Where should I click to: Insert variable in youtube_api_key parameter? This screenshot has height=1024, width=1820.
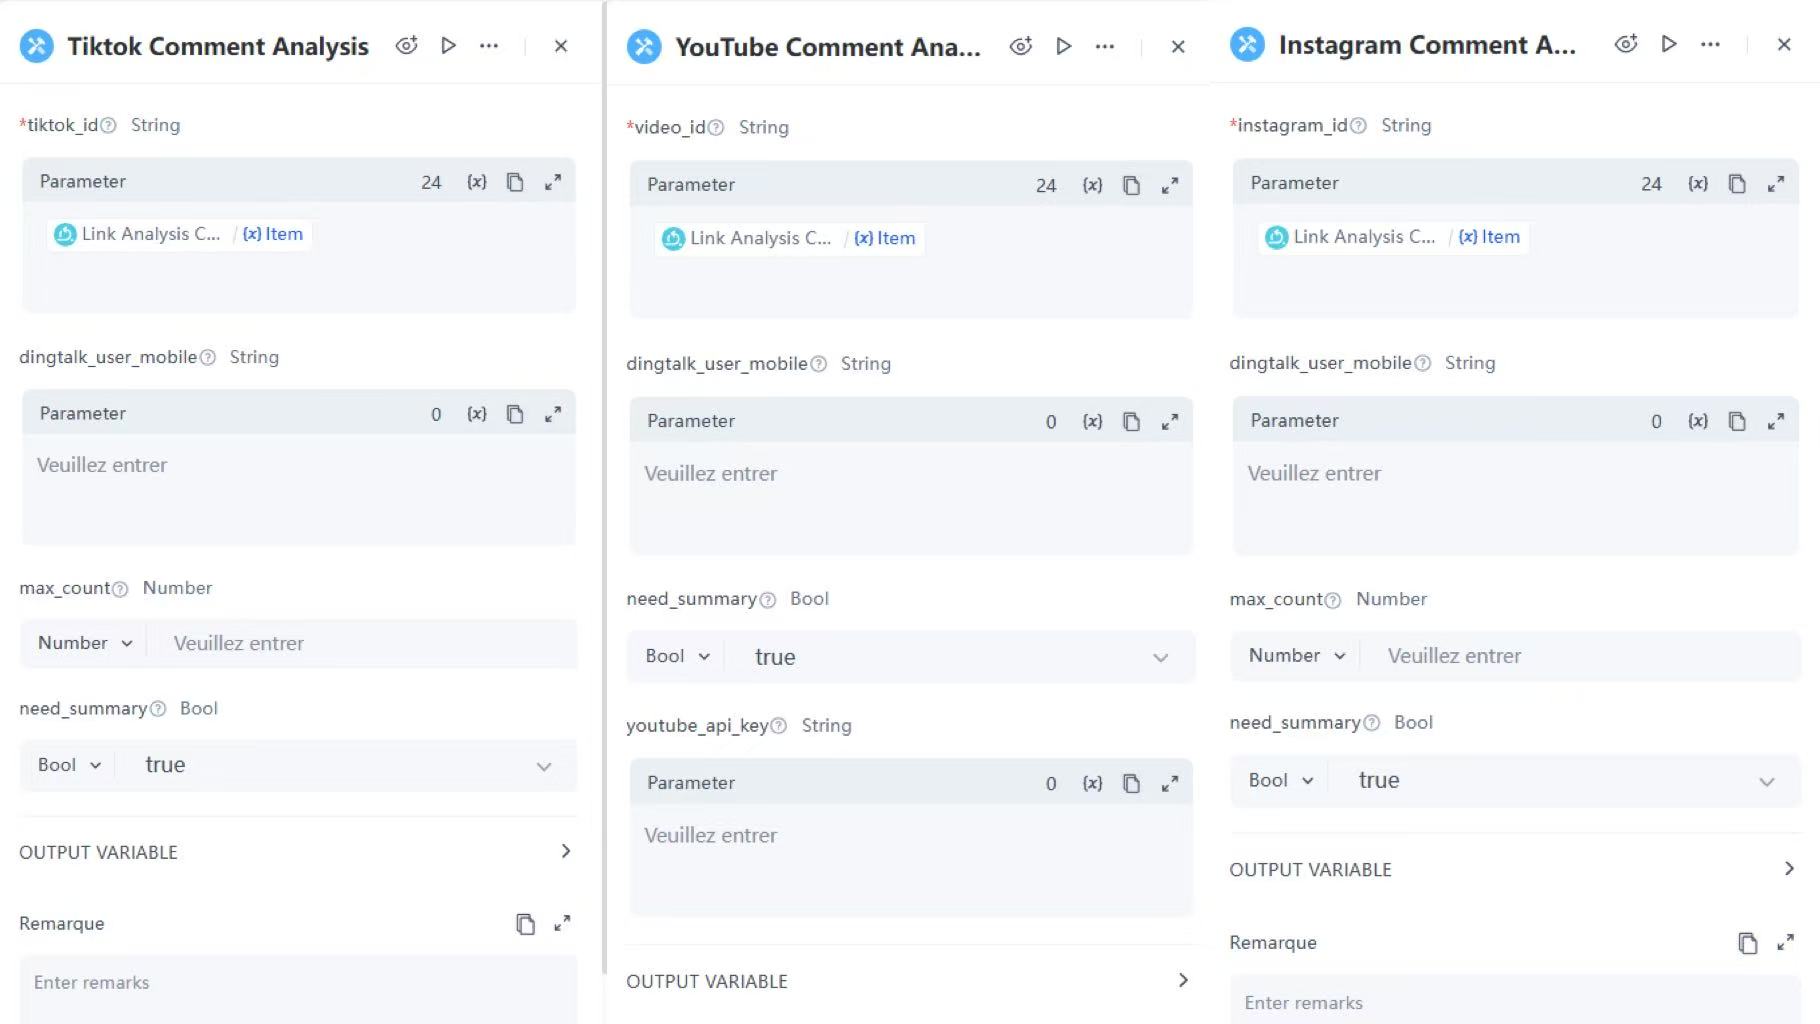(x=1092, y=783)
